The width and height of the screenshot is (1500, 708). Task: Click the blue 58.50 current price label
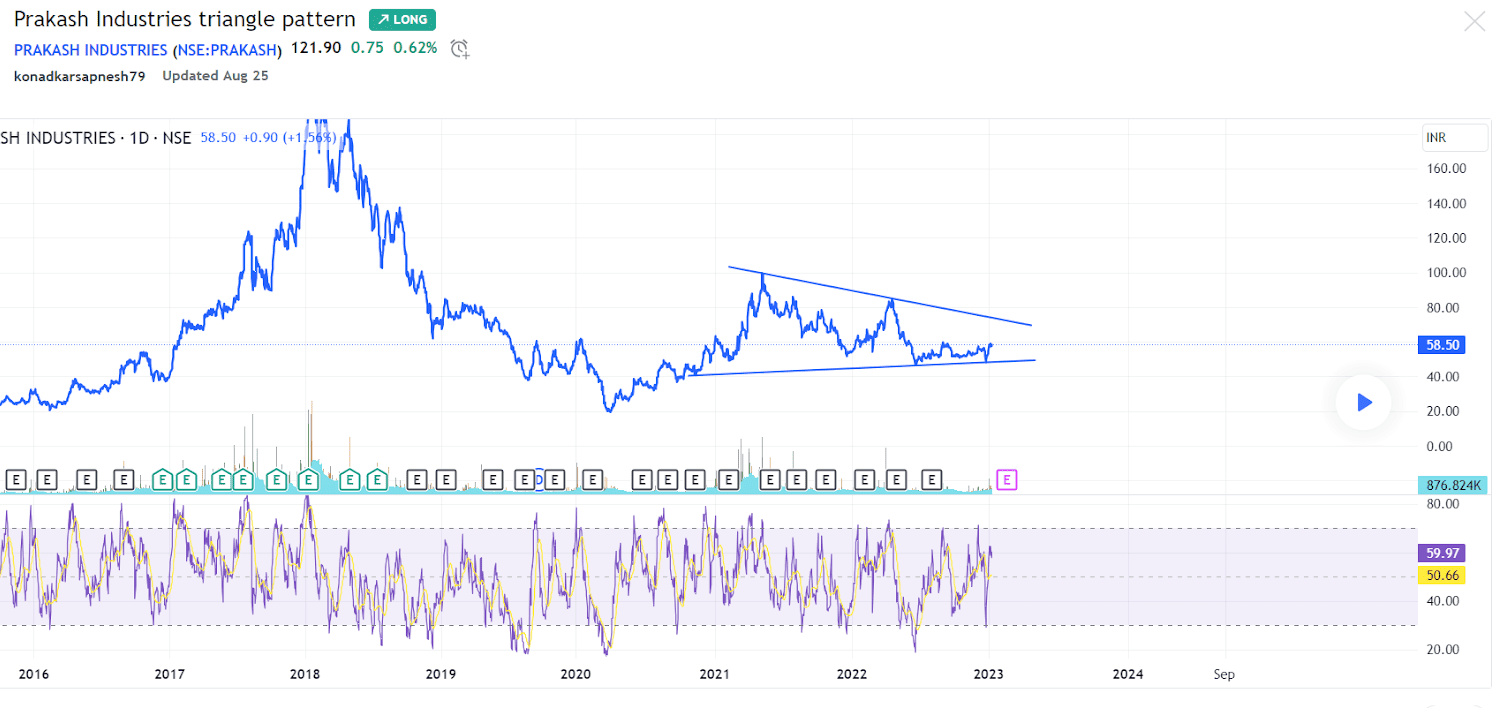(1441, 344)
